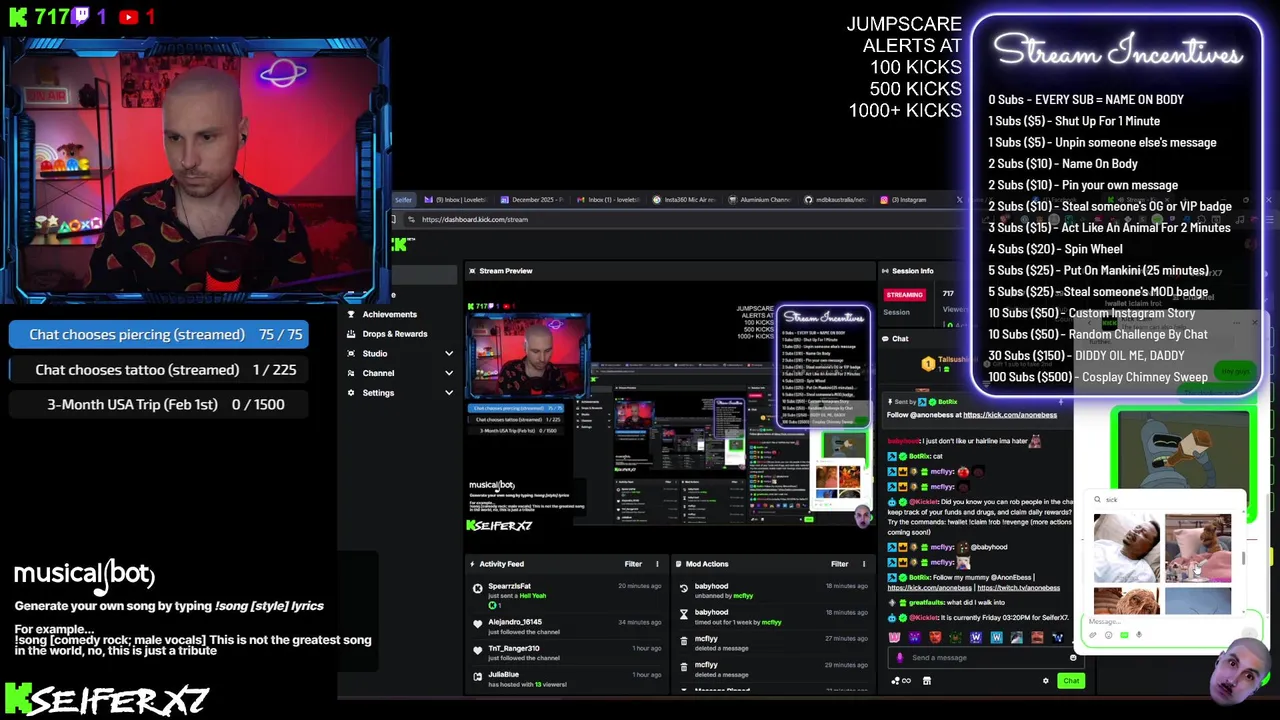This screenshot has width=1280, height=720.
Task: Click the channel points infinity icon
Action: click(906, 681)
